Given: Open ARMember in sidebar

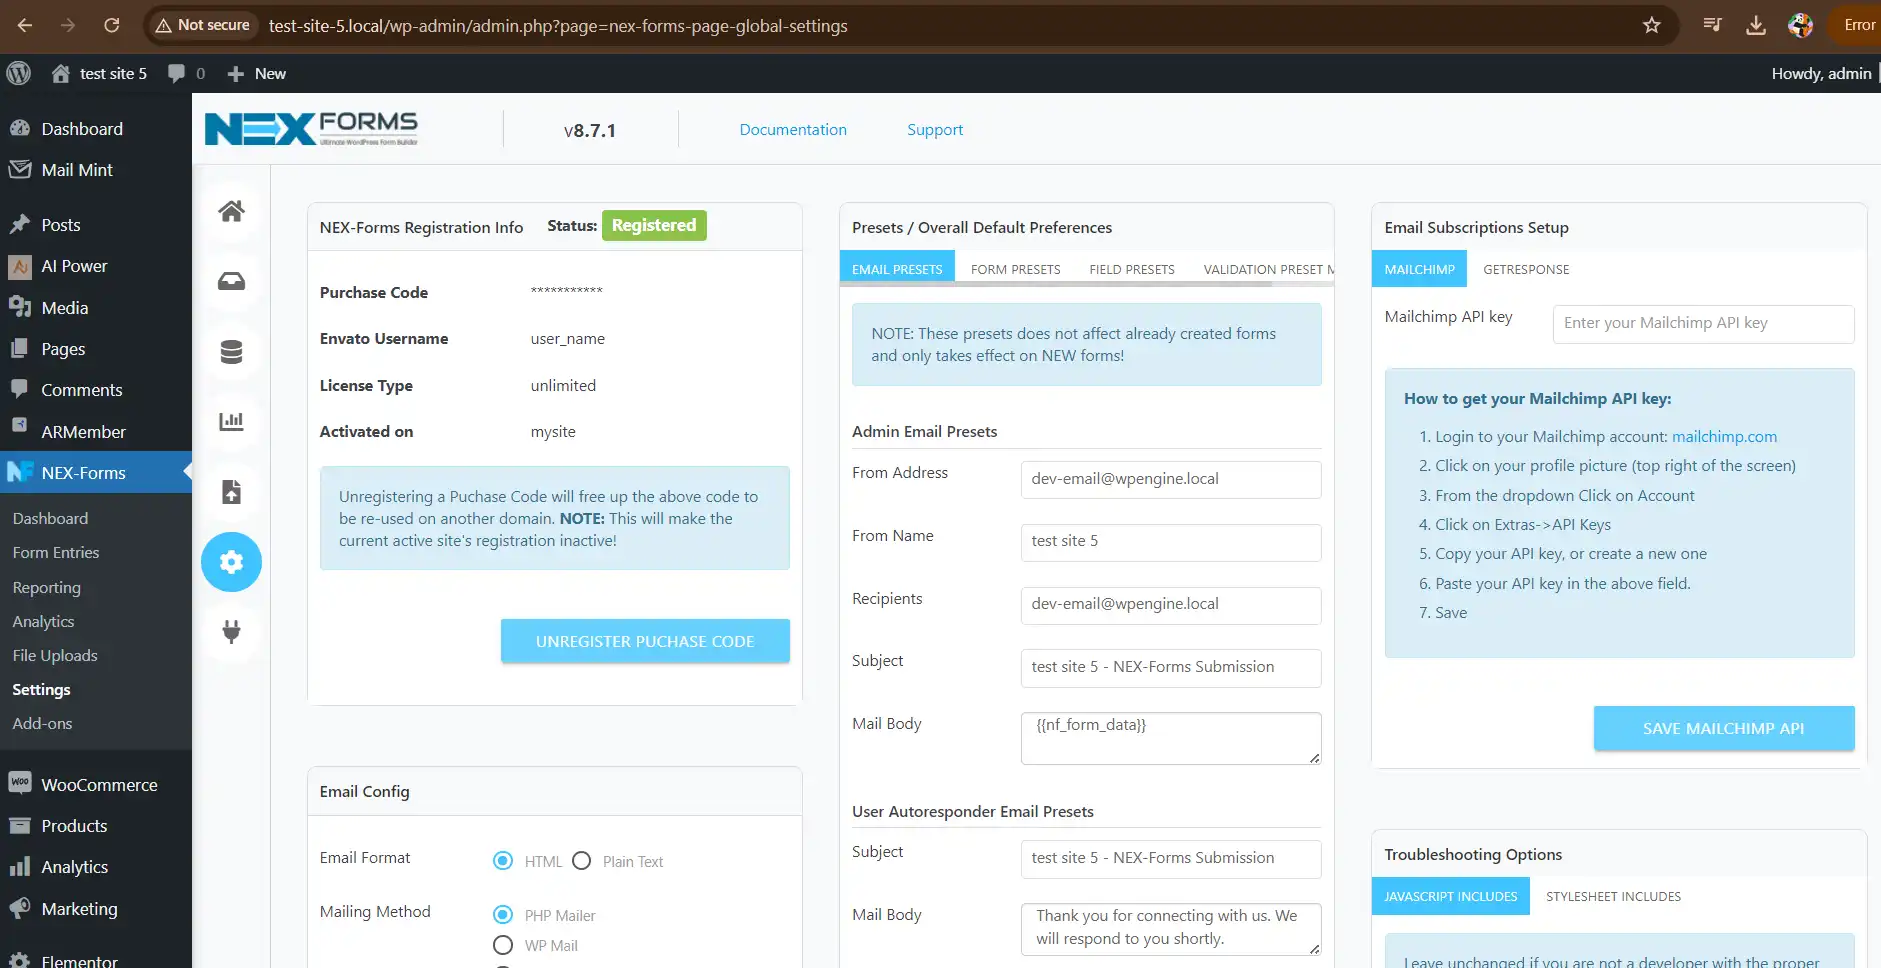Looking at the screenshot, I should 84,432.
